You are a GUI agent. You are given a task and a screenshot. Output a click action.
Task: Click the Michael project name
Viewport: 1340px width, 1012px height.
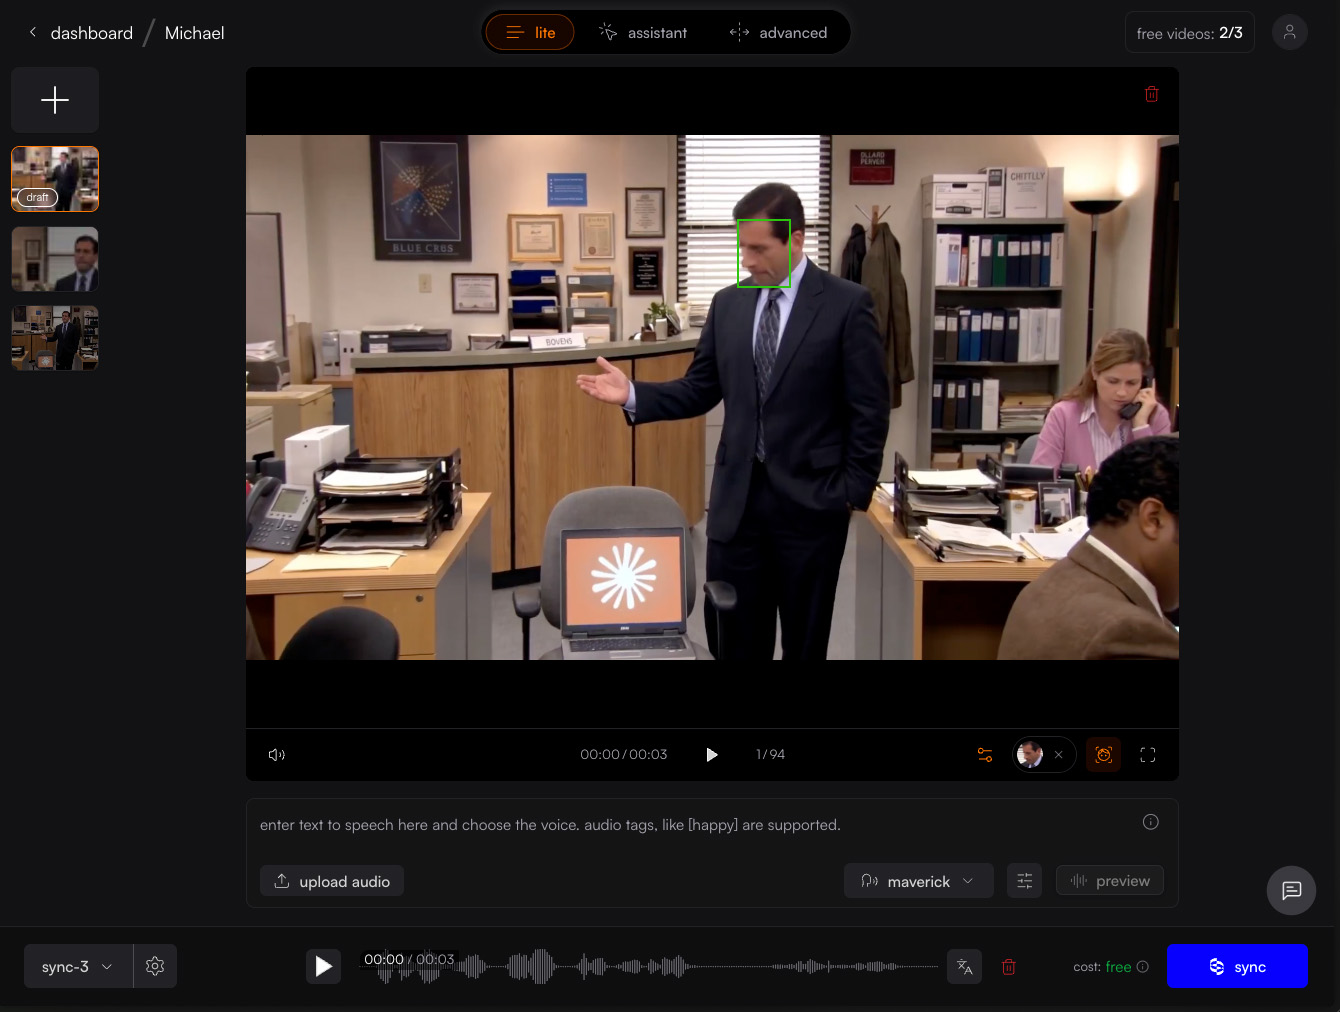(194, 33)
